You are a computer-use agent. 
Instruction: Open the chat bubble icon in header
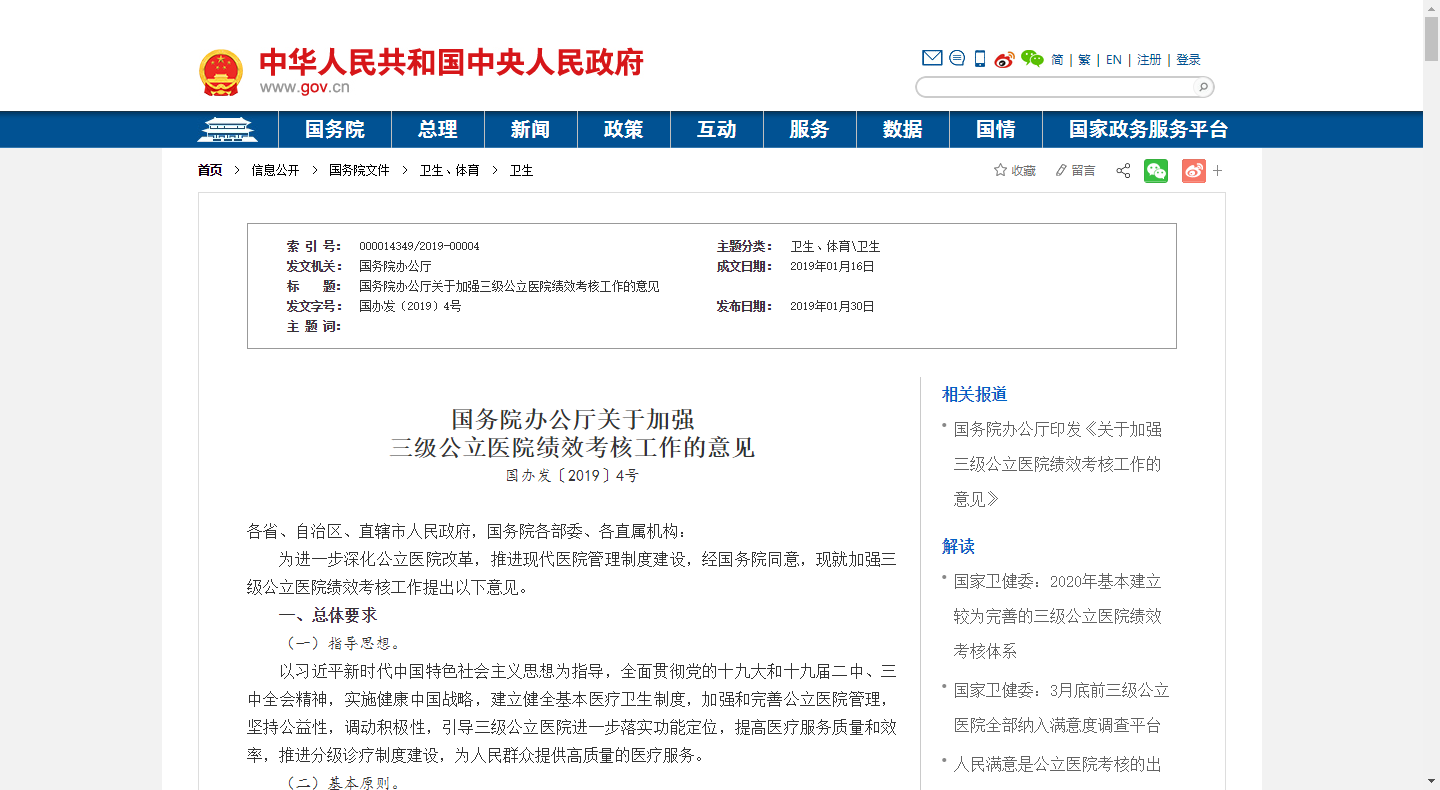point(957,58)
